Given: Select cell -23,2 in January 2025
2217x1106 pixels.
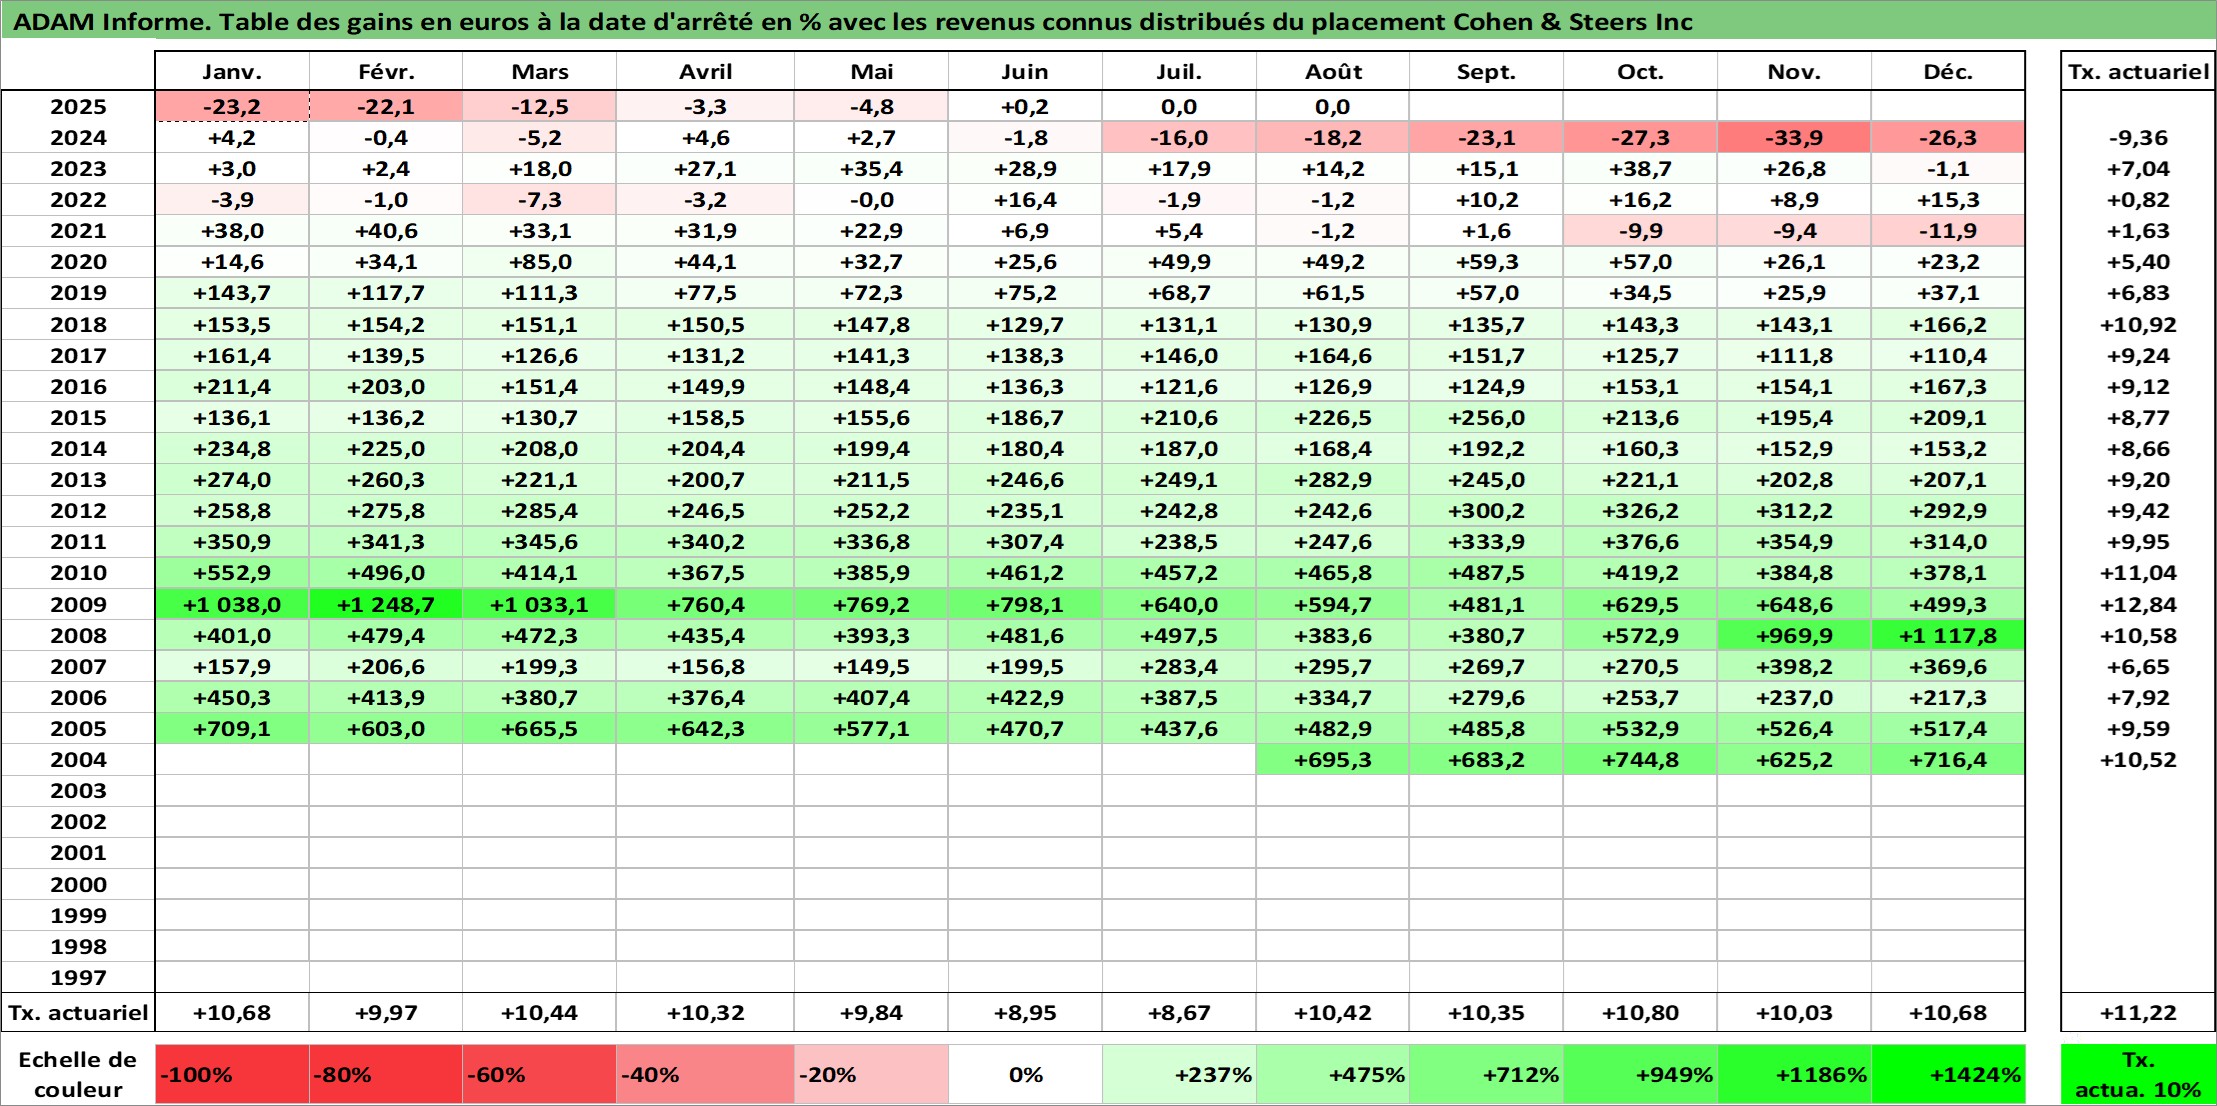Looking at the screenshot, I should [232, 107].
